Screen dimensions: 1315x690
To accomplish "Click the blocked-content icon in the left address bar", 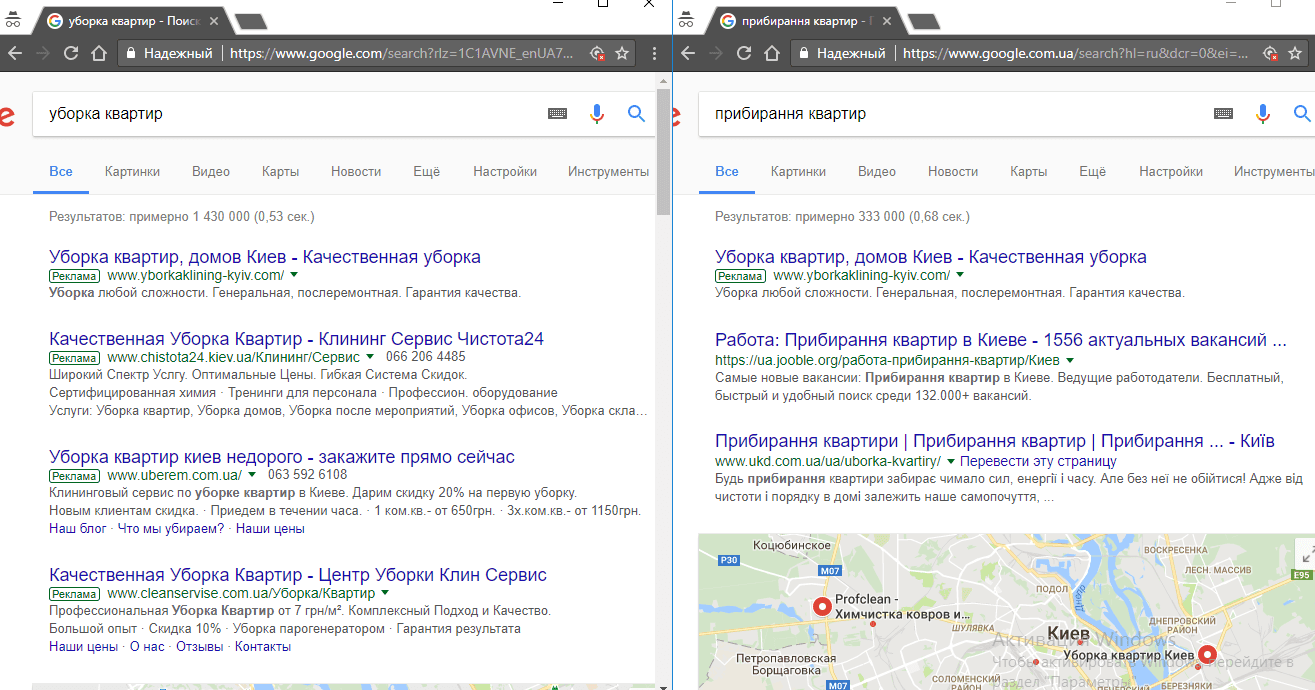I will (597, 53).
